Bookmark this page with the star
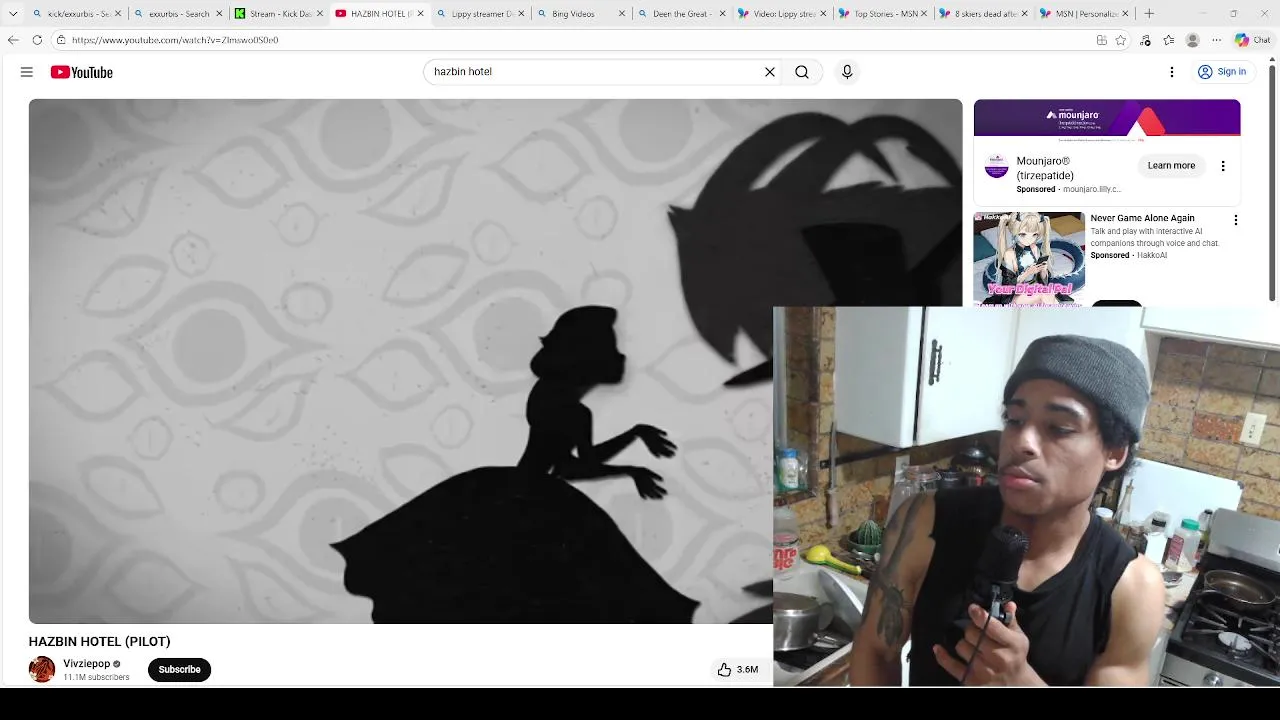This screenshot has width=1280, height=720. point(1121,40)
